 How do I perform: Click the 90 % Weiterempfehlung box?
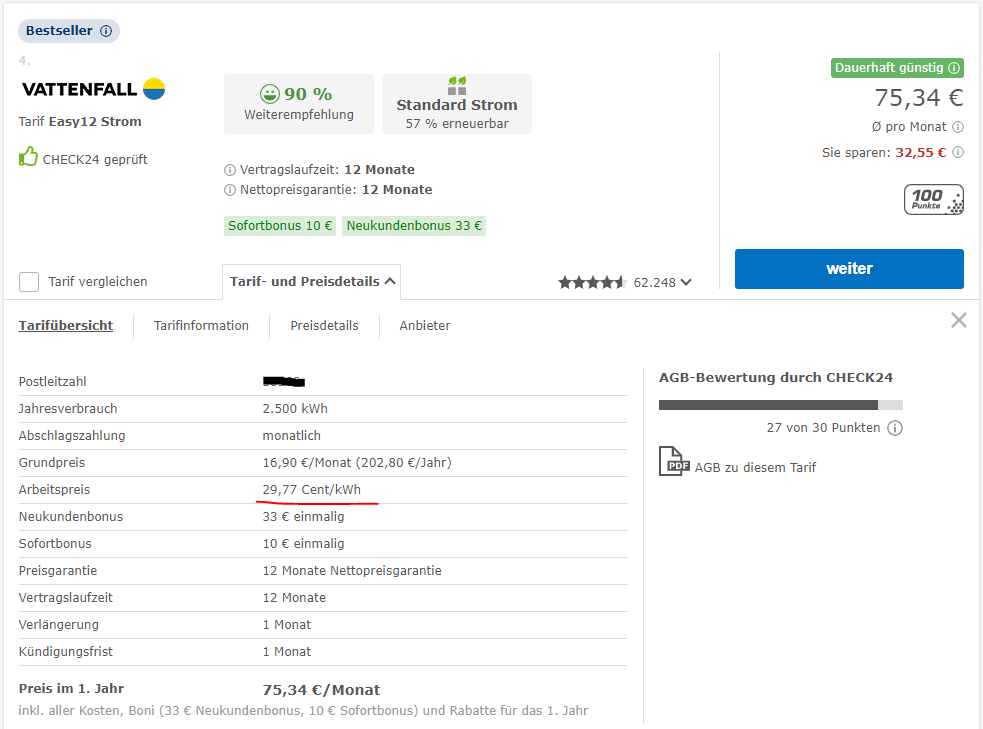(299, 104)
